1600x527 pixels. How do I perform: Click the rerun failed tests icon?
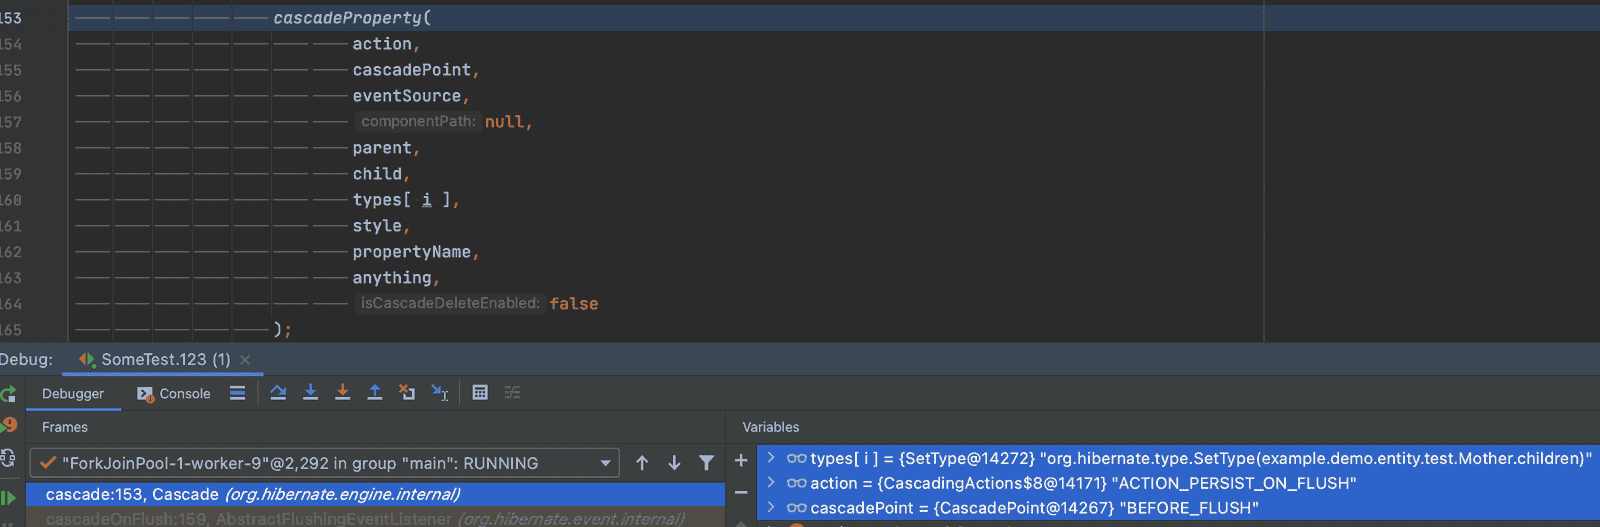[x=8, y=425]
